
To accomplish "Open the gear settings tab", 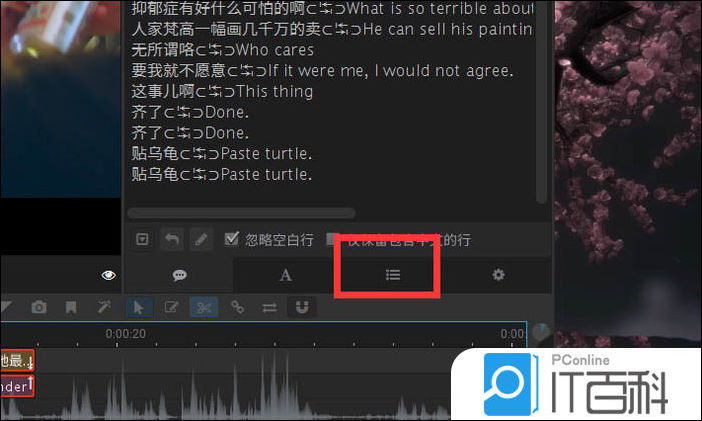I will (498, 274).
